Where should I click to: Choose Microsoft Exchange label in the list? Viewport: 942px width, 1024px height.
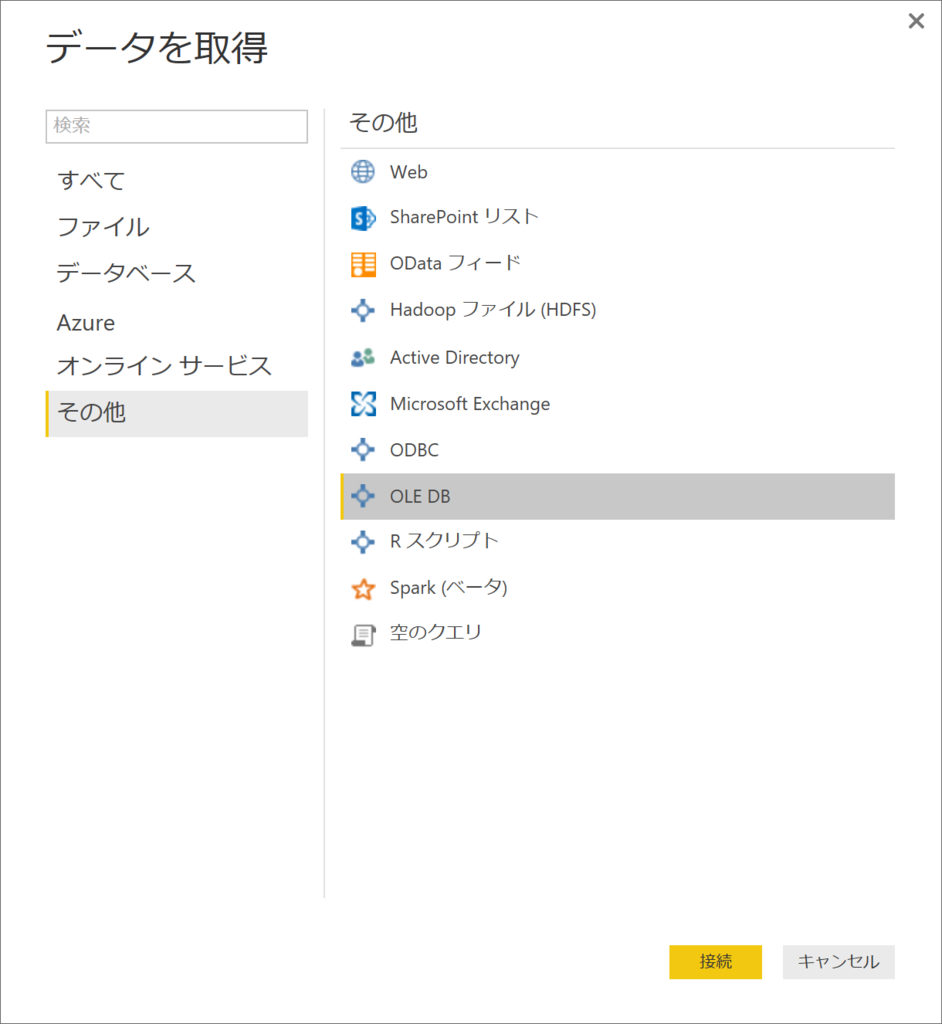tap(470, 404)
